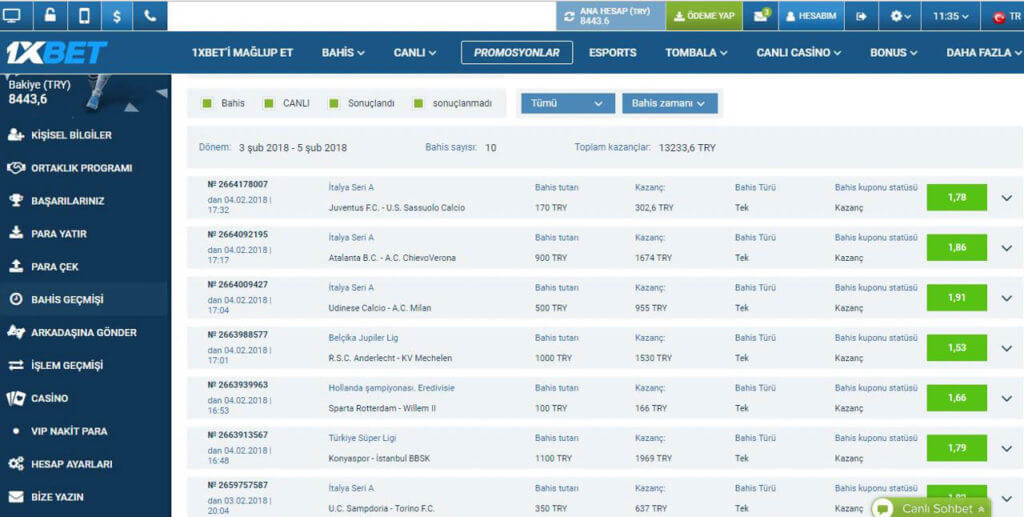Click the 1XBET logo

coord(56,52)
